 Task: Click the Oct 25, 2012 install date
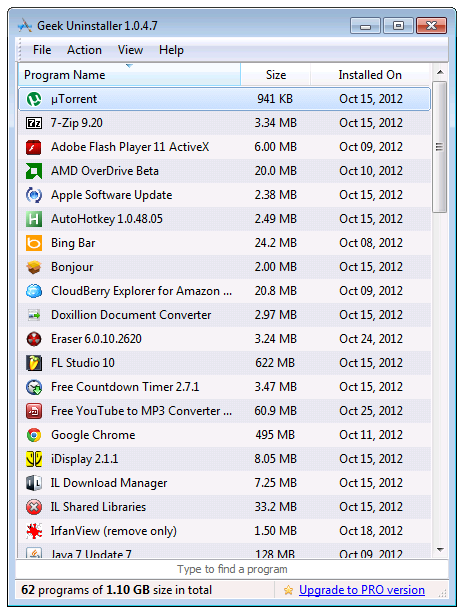click(x=371, y=411)
